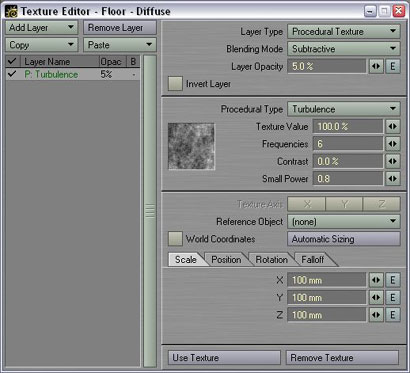Open envelope for Layer Opacity (E)
Viewport: 410px width, 373px height.
(393, 66)
